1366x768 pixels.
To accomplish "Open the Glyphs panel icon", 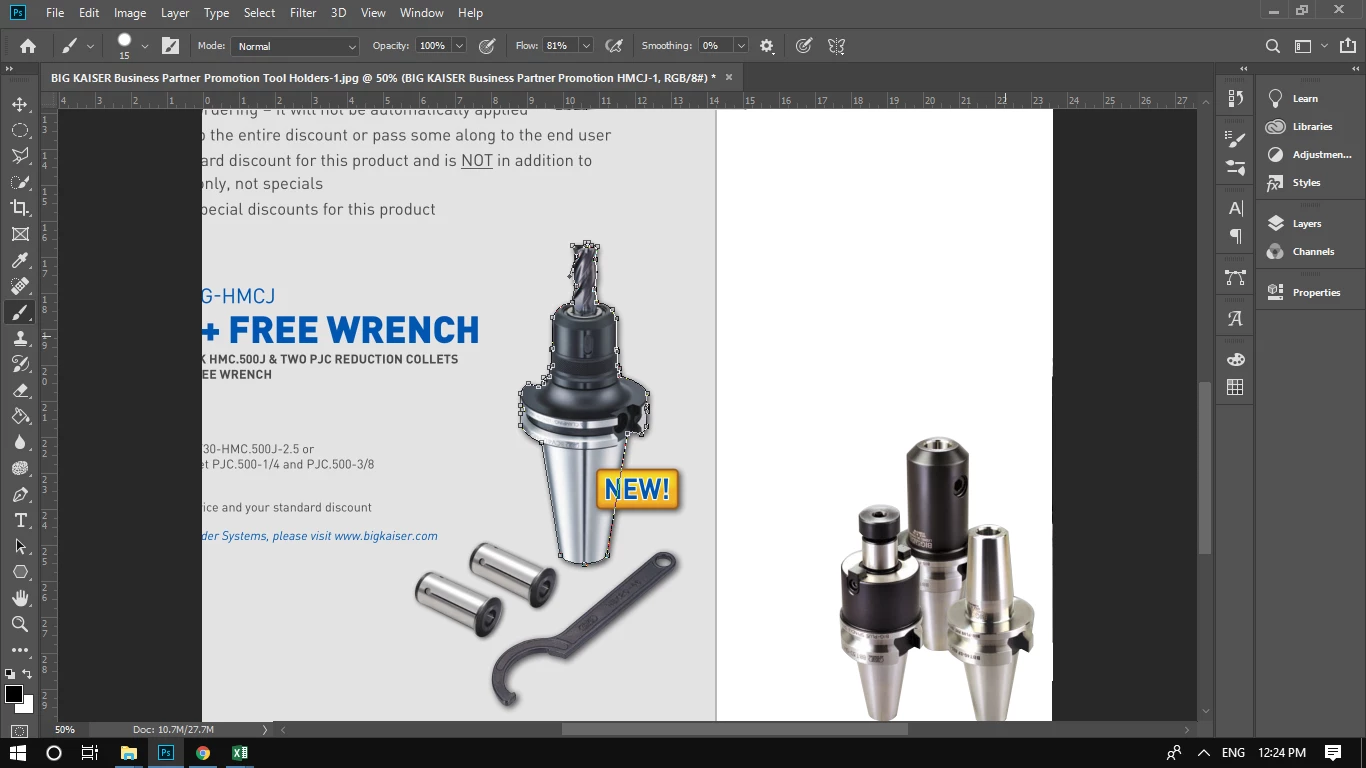I will pos(1236,319).
